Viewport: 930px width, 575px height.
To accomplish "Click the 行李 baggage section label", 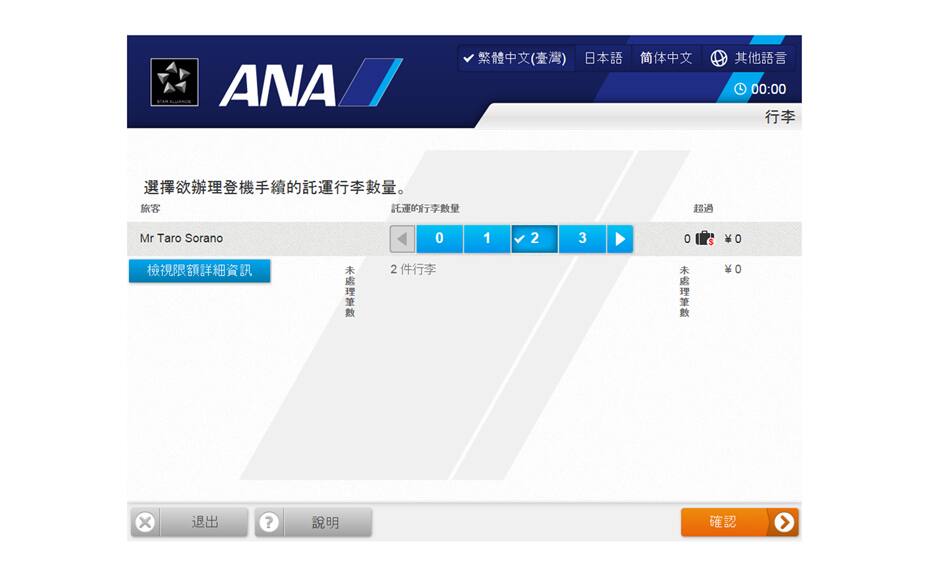I will 779,117.
